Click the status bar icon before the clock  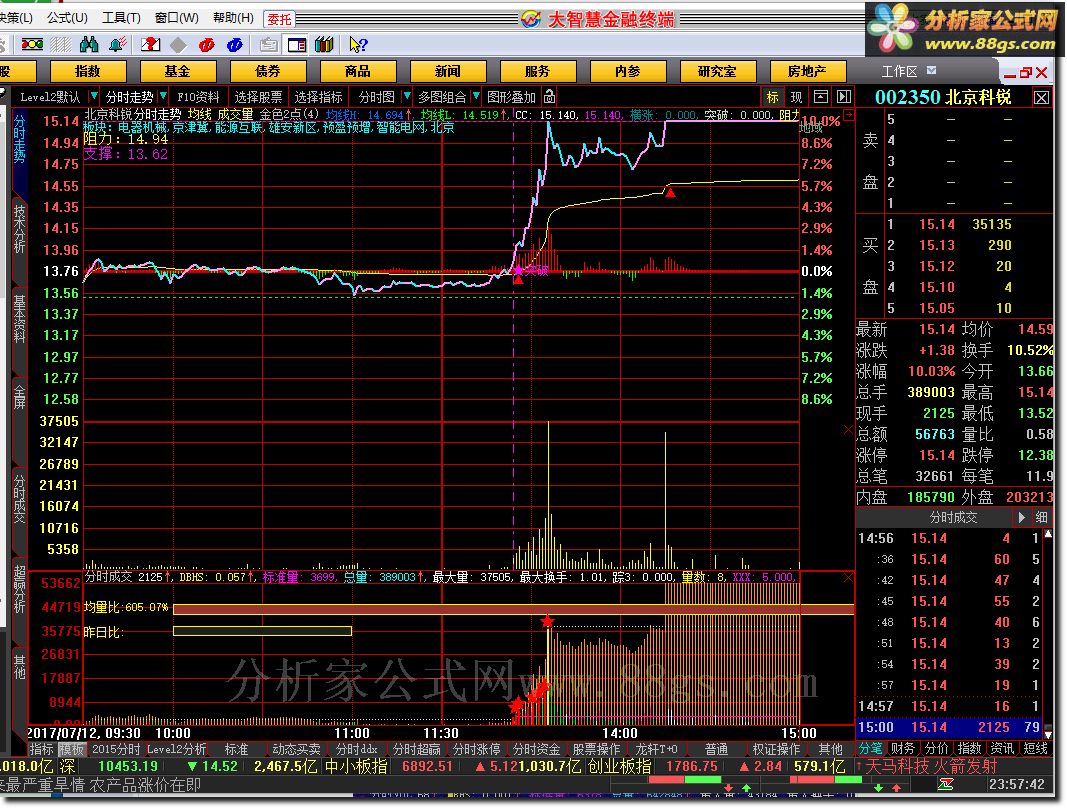tap(945, 785)
